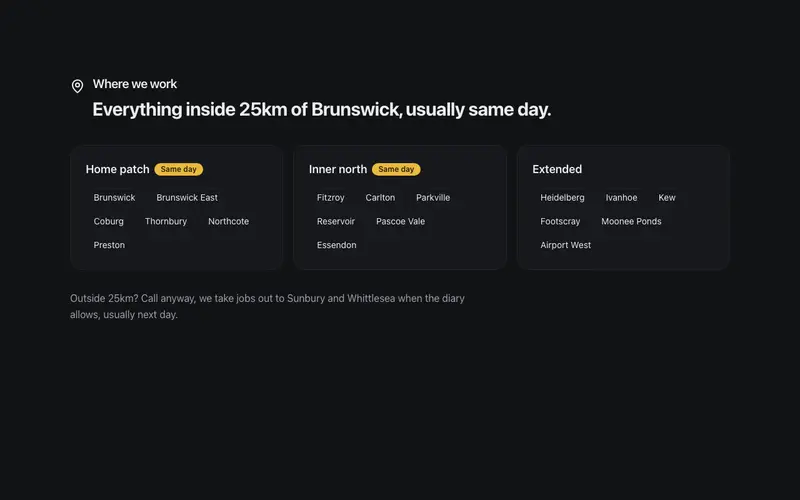
Task: Click Same day badge beside Inner north
Action: 396,169
